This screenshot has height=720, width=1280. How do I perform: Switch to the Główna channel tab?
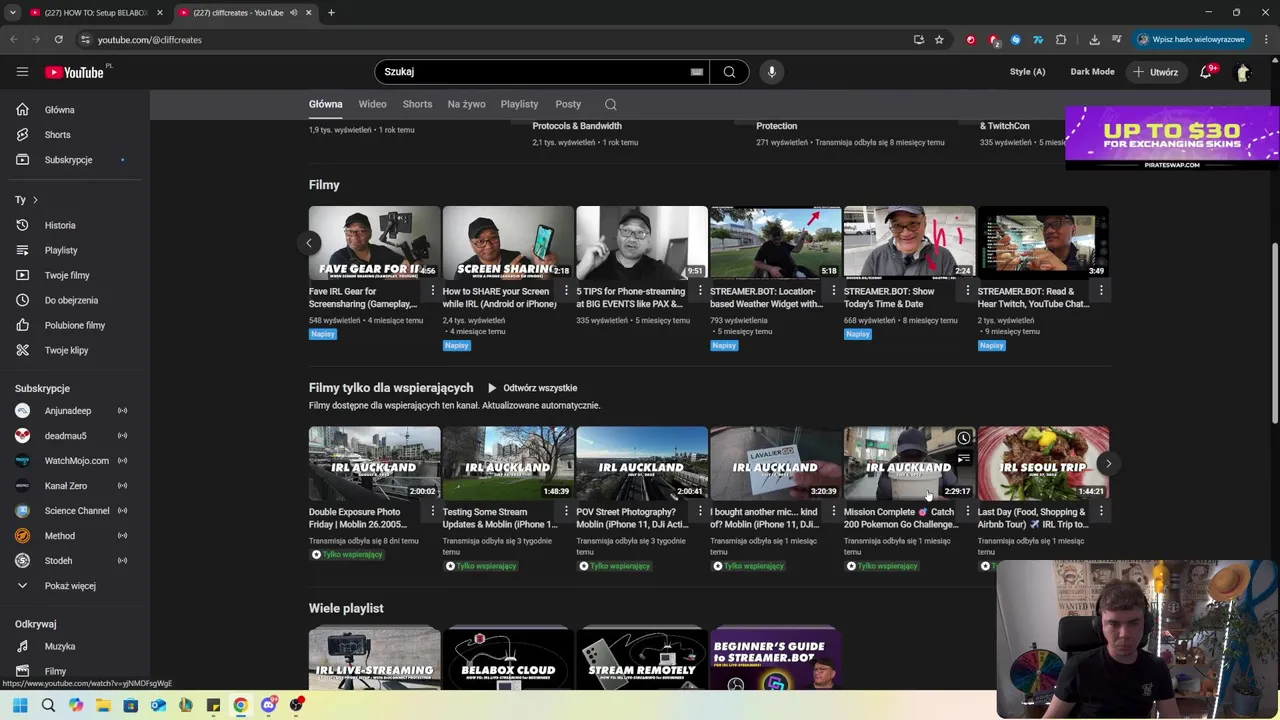325,104
